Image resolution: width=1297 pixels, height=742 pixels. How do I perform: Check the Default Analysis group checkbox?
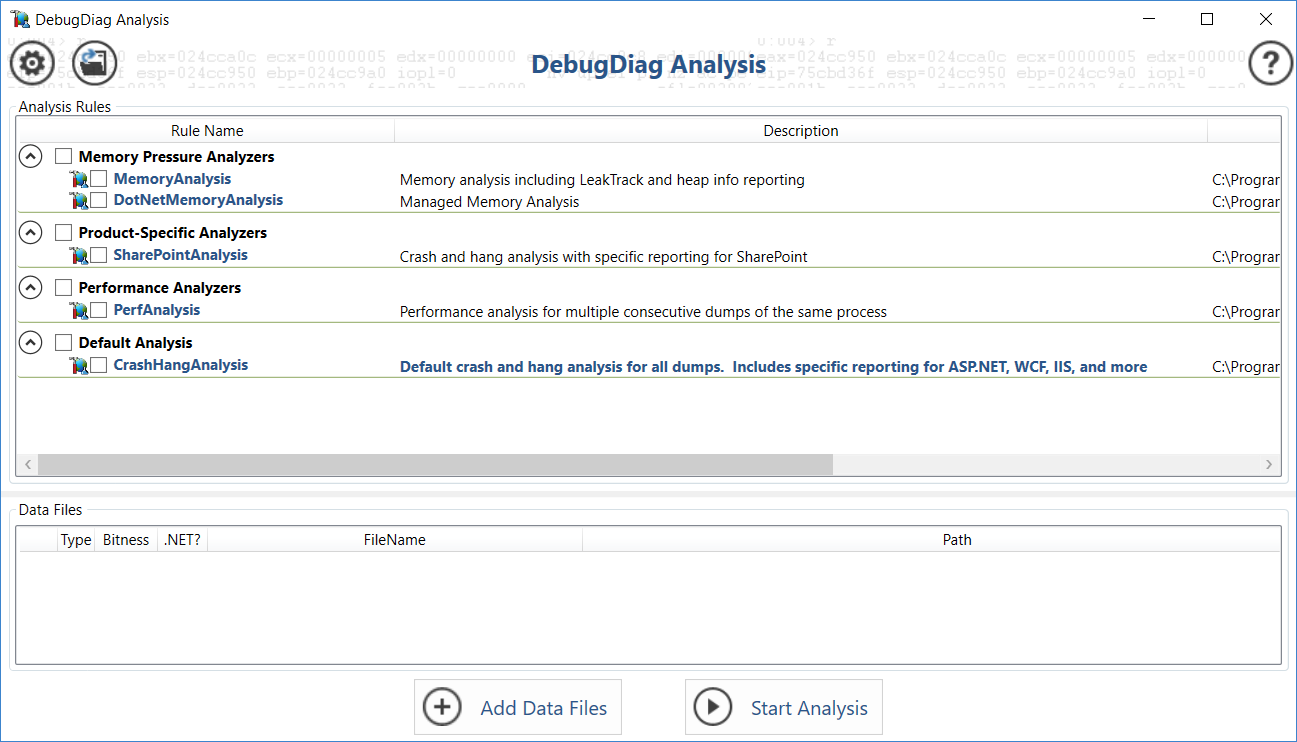[x=63, y=342]
